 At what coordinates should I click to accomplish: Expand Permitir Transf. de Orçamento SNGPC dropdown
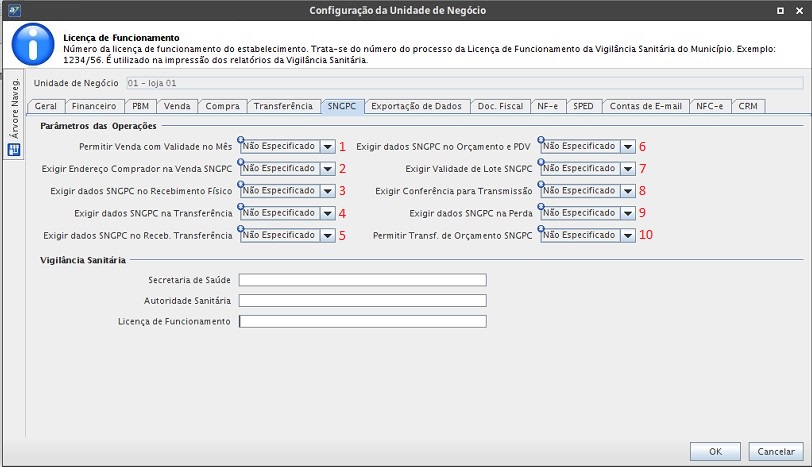[627, 236]
